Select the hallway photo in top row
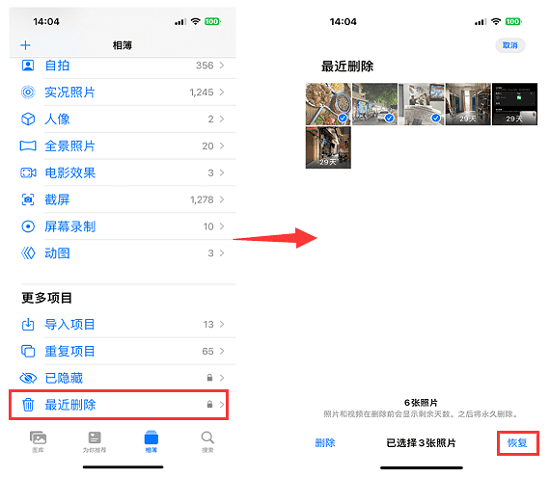Screen dimensions: 550x477 [x=468, y=104]
